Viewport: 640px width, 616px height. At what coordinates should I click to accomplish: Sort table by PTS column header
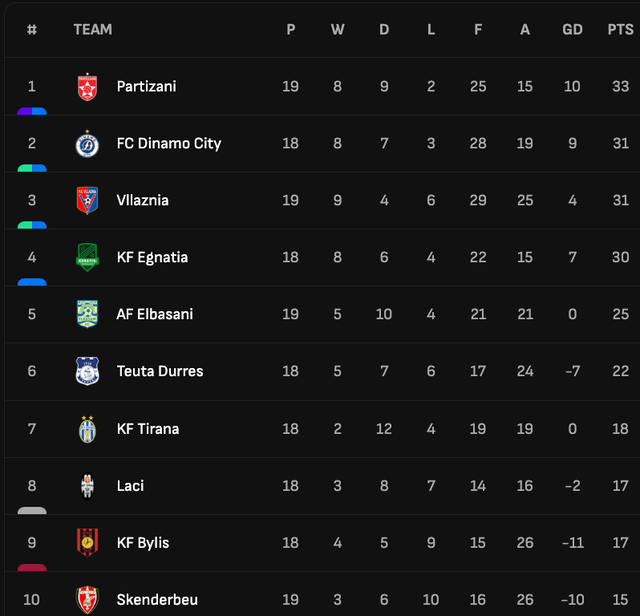point(620,29)
